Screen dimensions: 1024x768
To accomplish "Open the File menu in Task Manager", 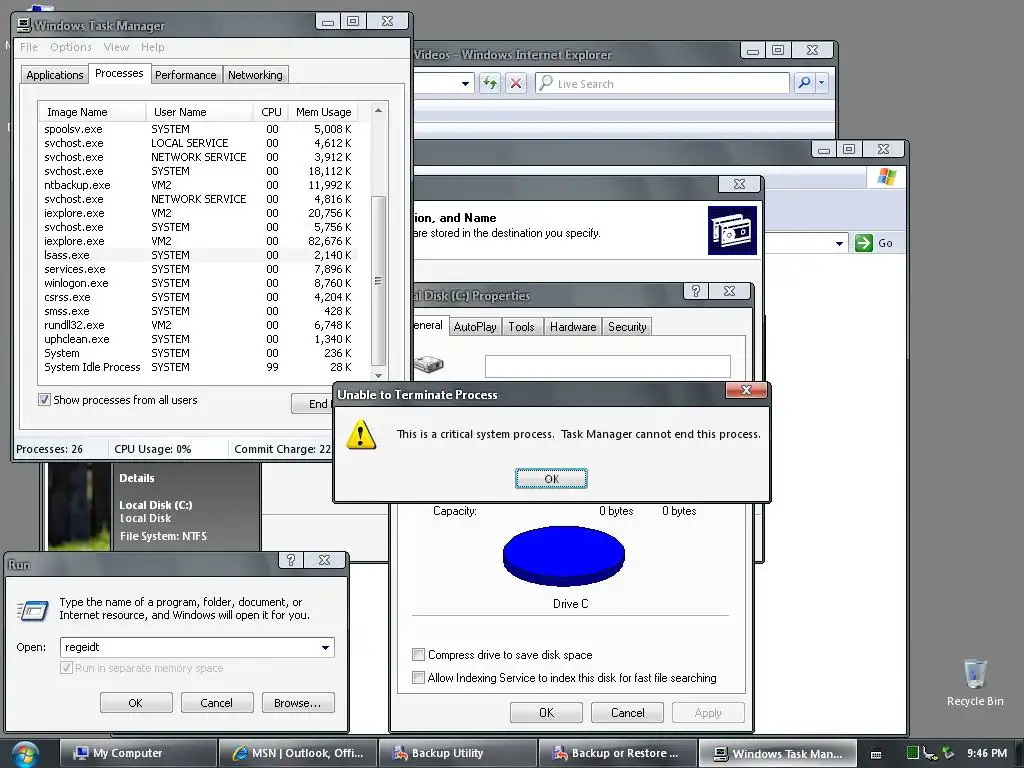I will coord(29,47).
